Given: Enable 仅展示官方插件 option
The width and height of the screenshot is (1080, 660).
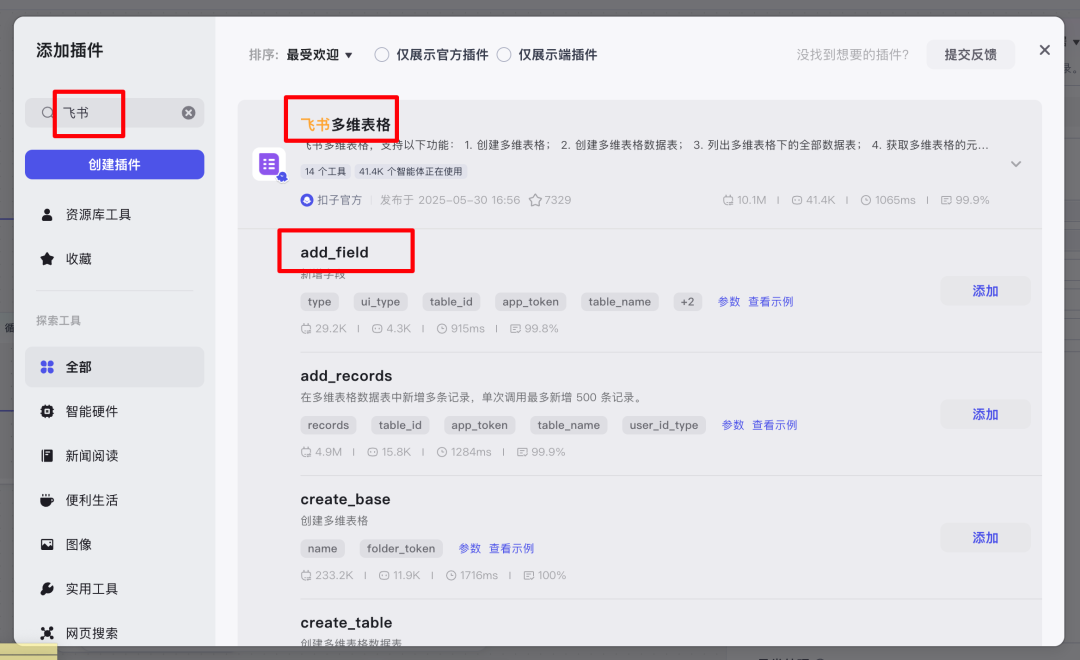Looking at the screenshot, I should tap(382, 54).
